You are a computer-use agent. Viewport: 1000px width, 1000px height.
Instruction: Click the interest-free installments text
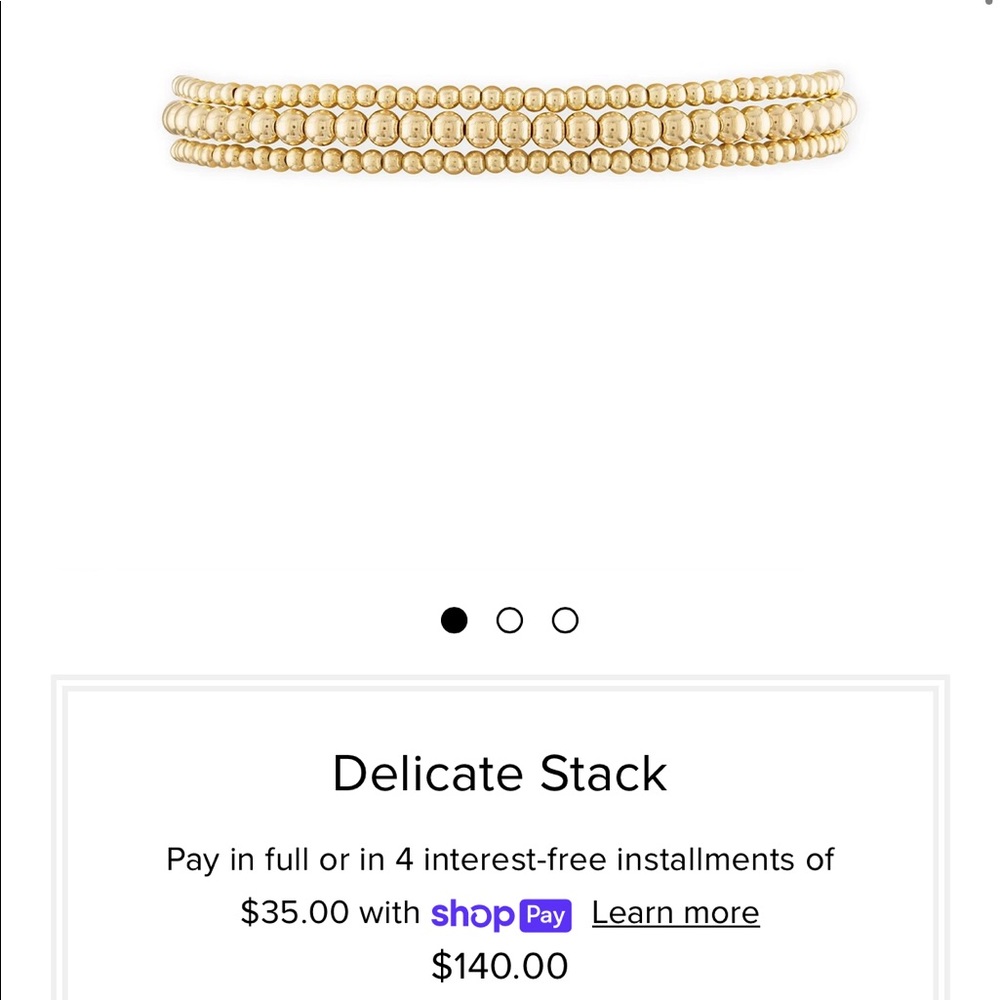(500, 859)
